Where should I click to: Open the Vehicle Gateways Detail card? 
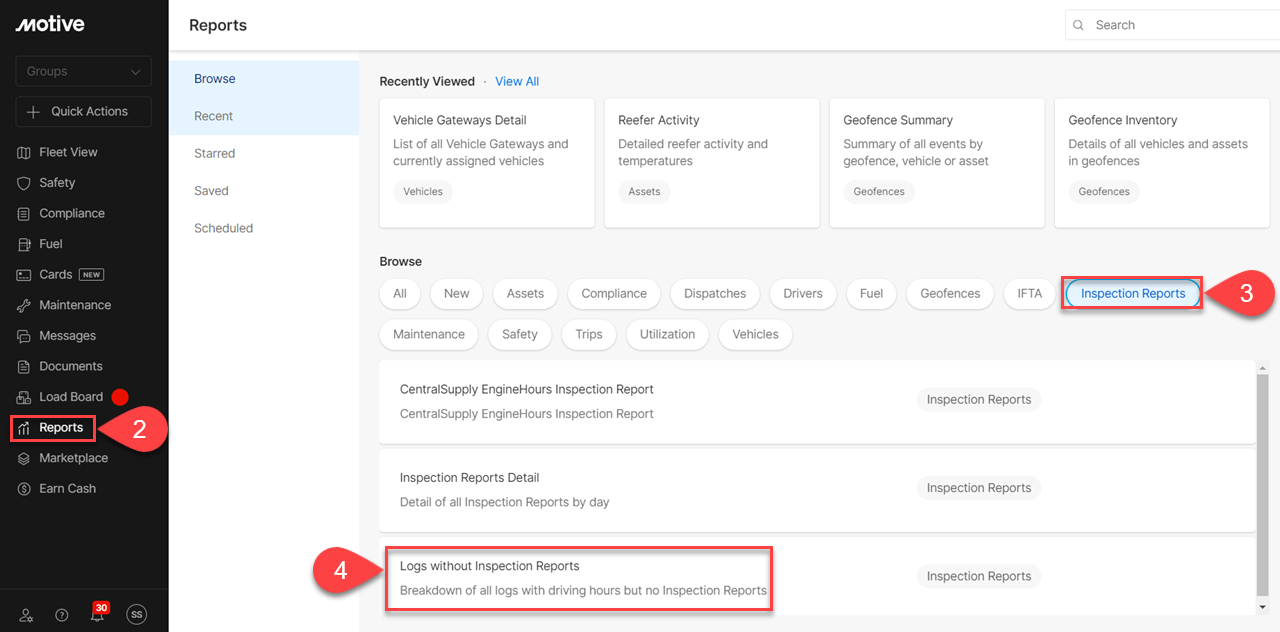point(487,163)
